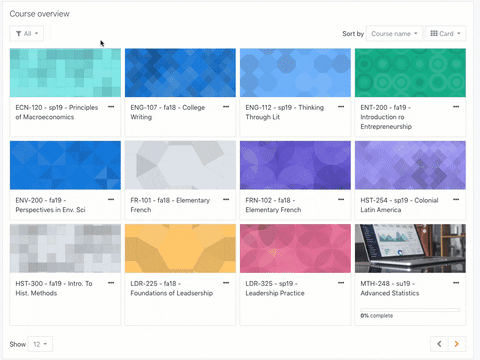Image resolution: width=480 pixels, height=360 pixels.
Task: Click the green ENT-200 course image
Action: [410, 73]
